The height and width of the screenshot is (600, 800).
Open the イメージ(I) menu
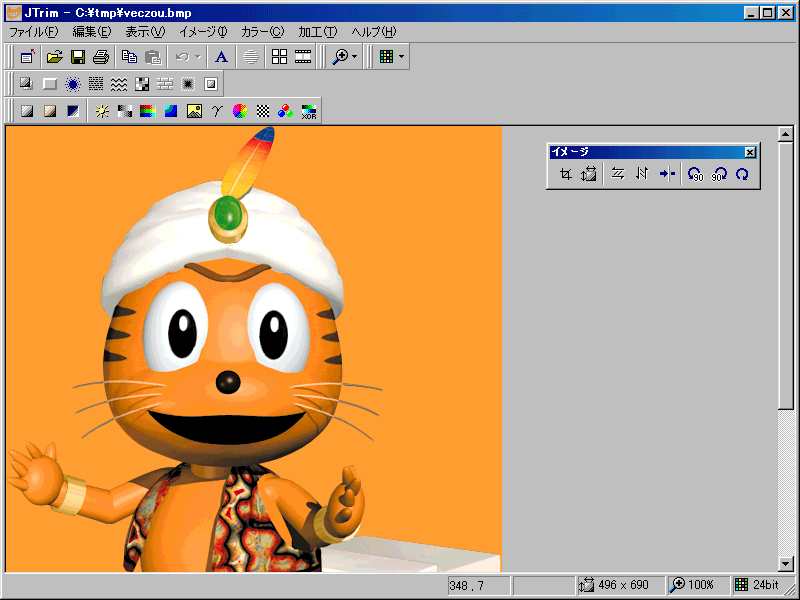(203, 32)
